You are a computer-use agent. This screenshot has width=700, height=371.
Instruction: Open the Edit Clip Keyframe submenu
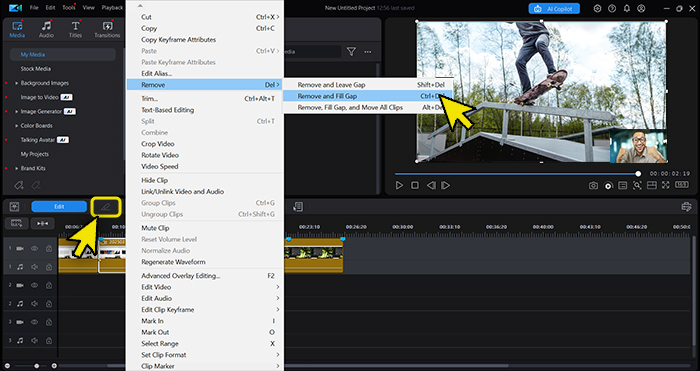[x=205, y=310]
